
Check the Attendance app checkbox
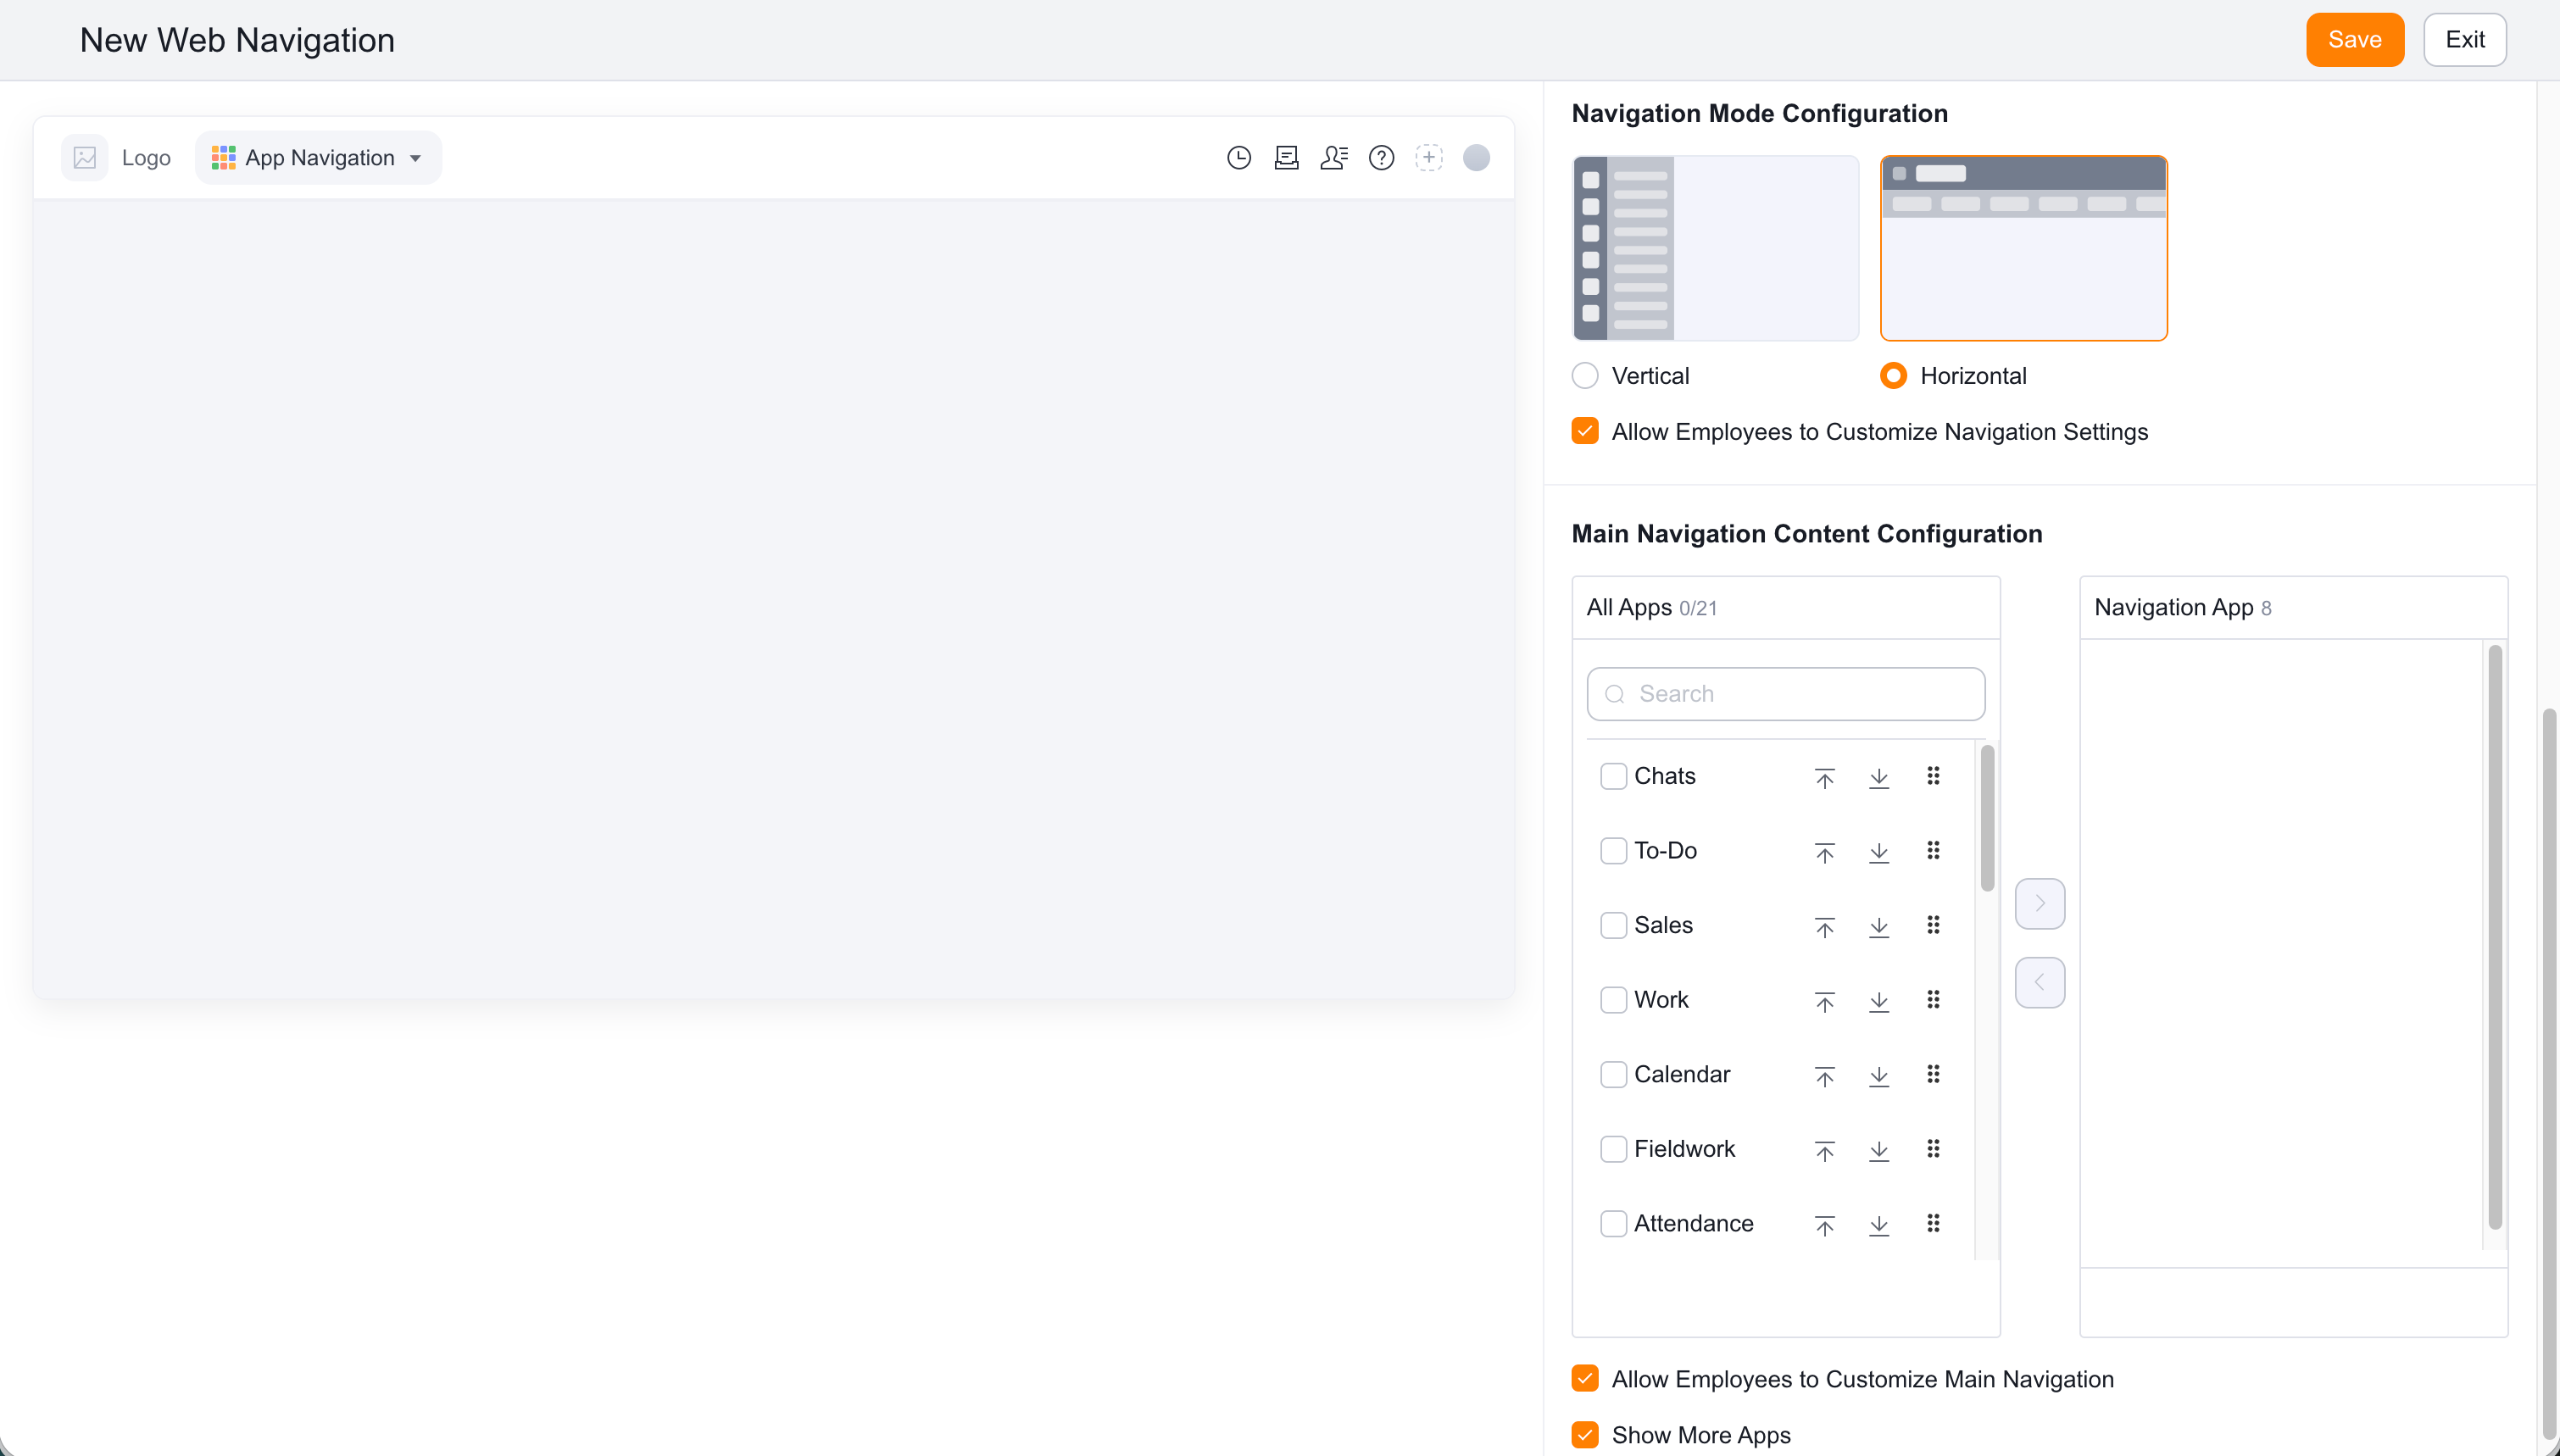(x=1613, y=1224)
